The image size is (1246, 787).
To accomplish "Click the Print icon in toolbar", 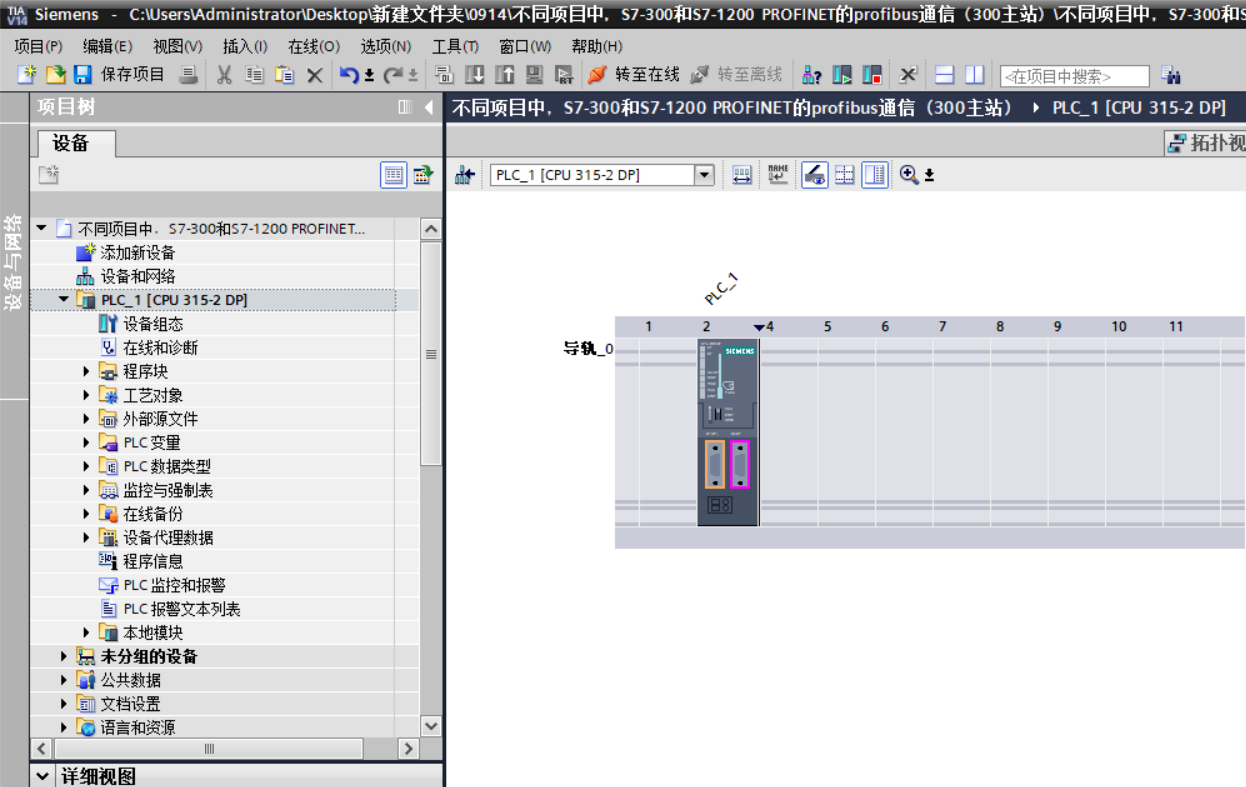I will tap(188, 75).
